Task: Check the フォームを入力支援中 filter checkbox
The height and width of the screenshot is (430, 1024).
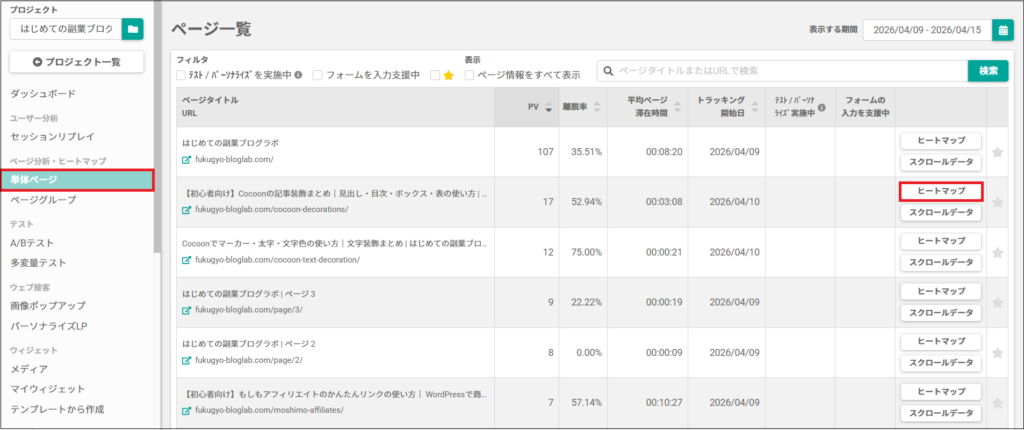Action: 317,75
